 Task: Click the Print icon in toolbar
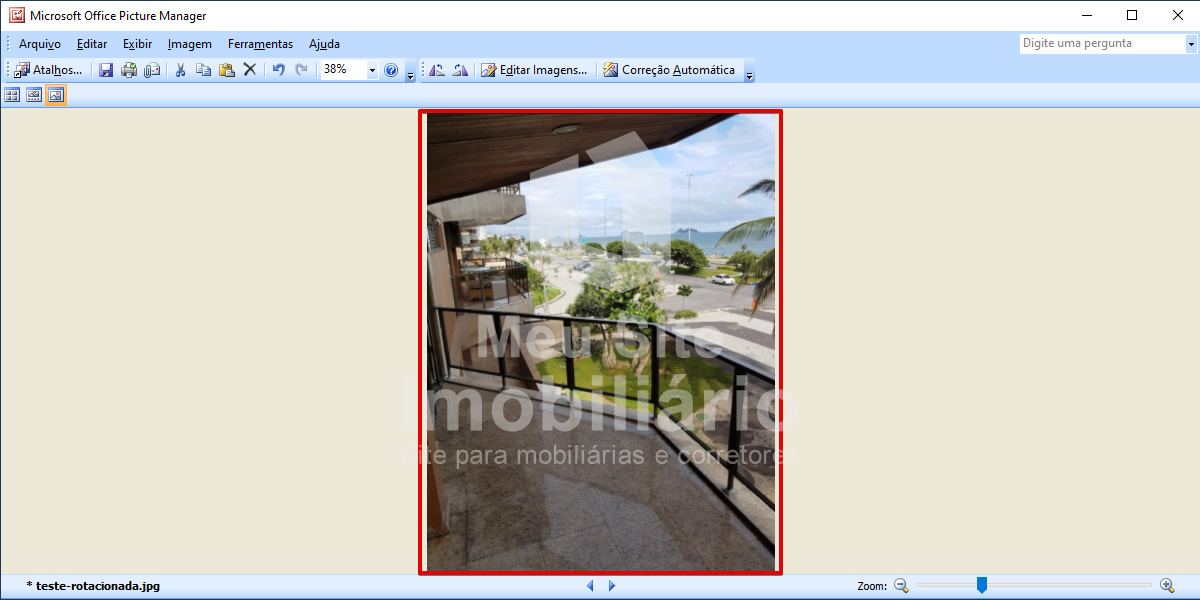pyautogui.click(x=129, y=70)
